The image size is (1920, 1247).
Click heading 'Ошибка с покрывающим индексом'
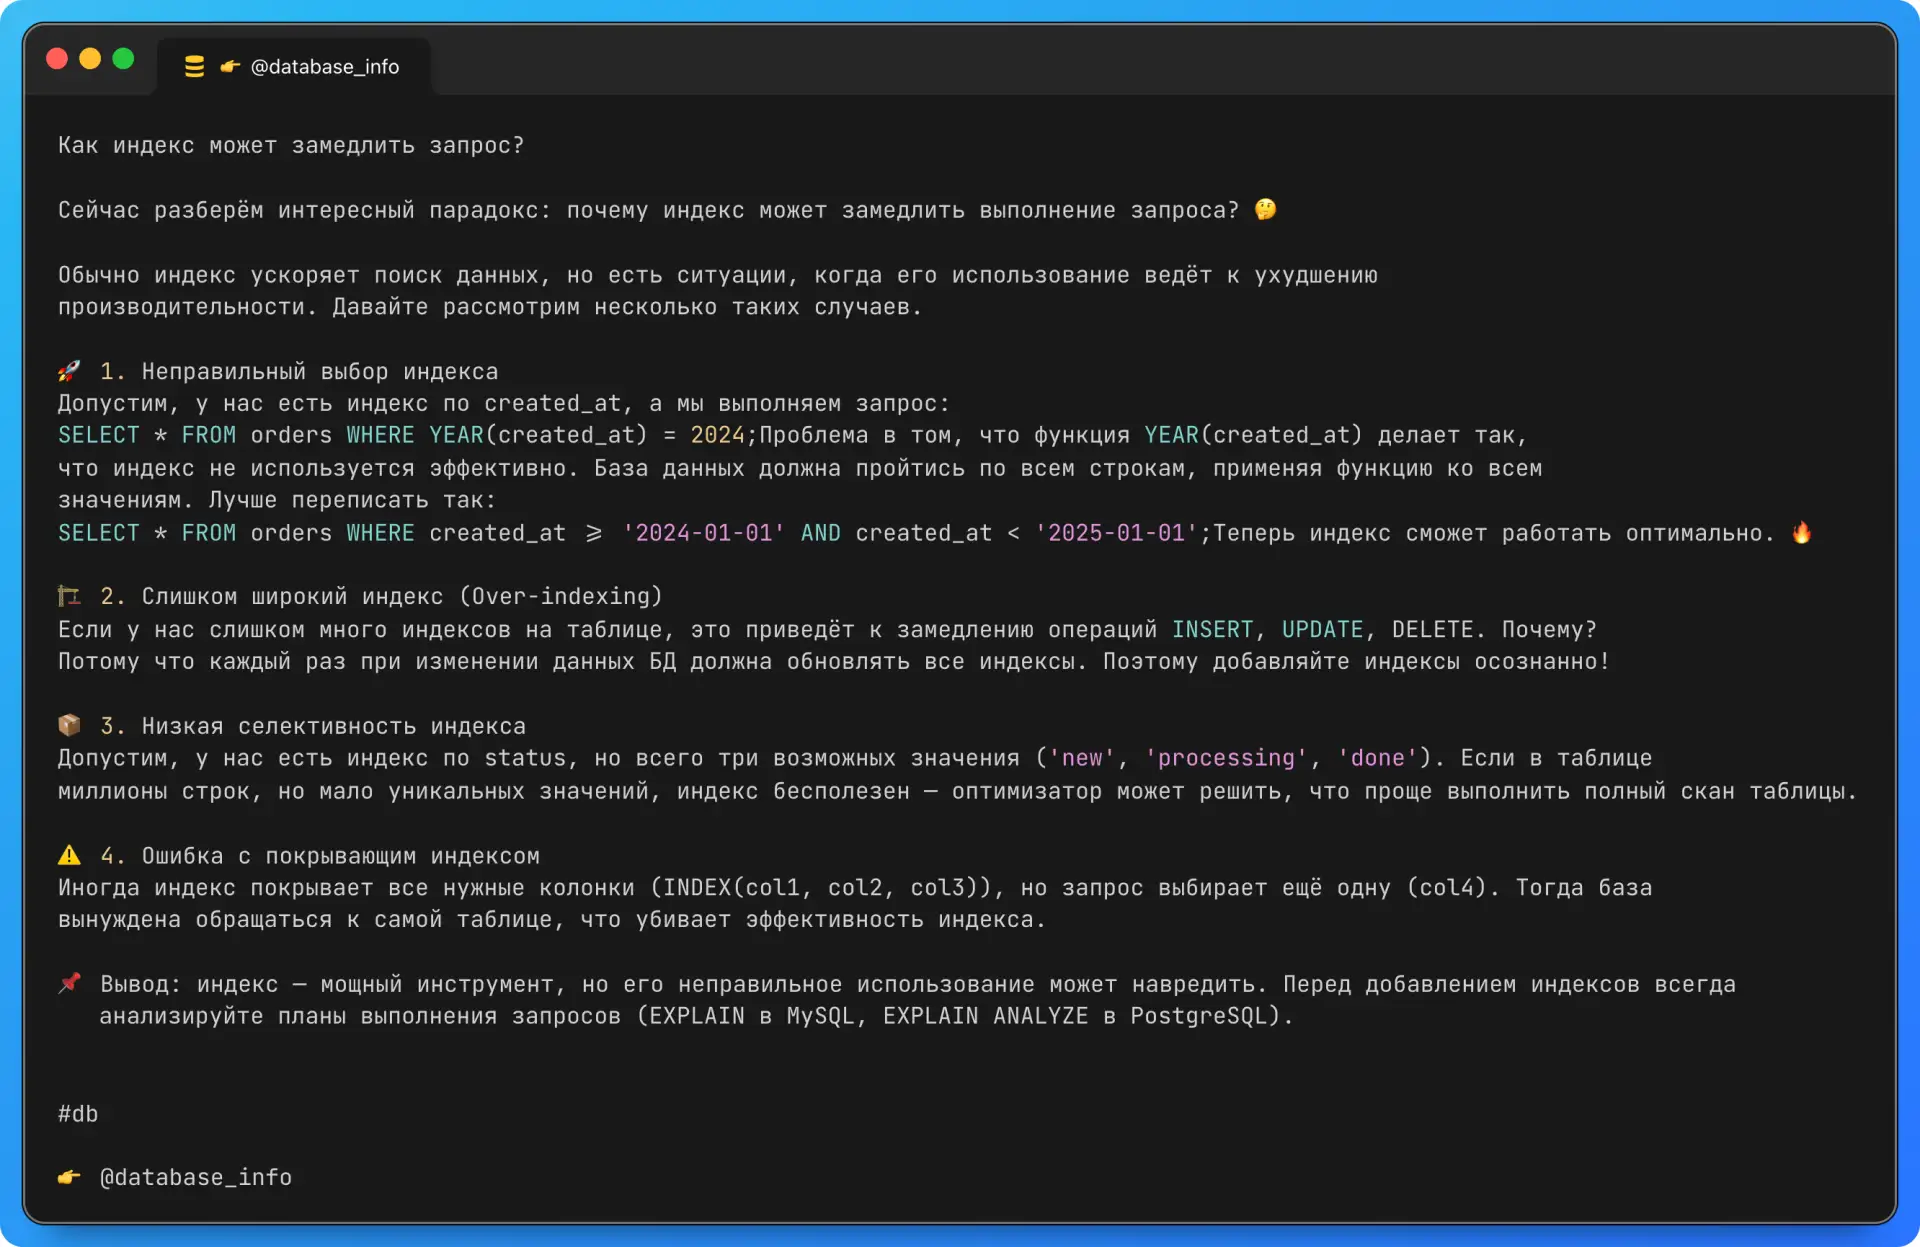coord(341,856)
